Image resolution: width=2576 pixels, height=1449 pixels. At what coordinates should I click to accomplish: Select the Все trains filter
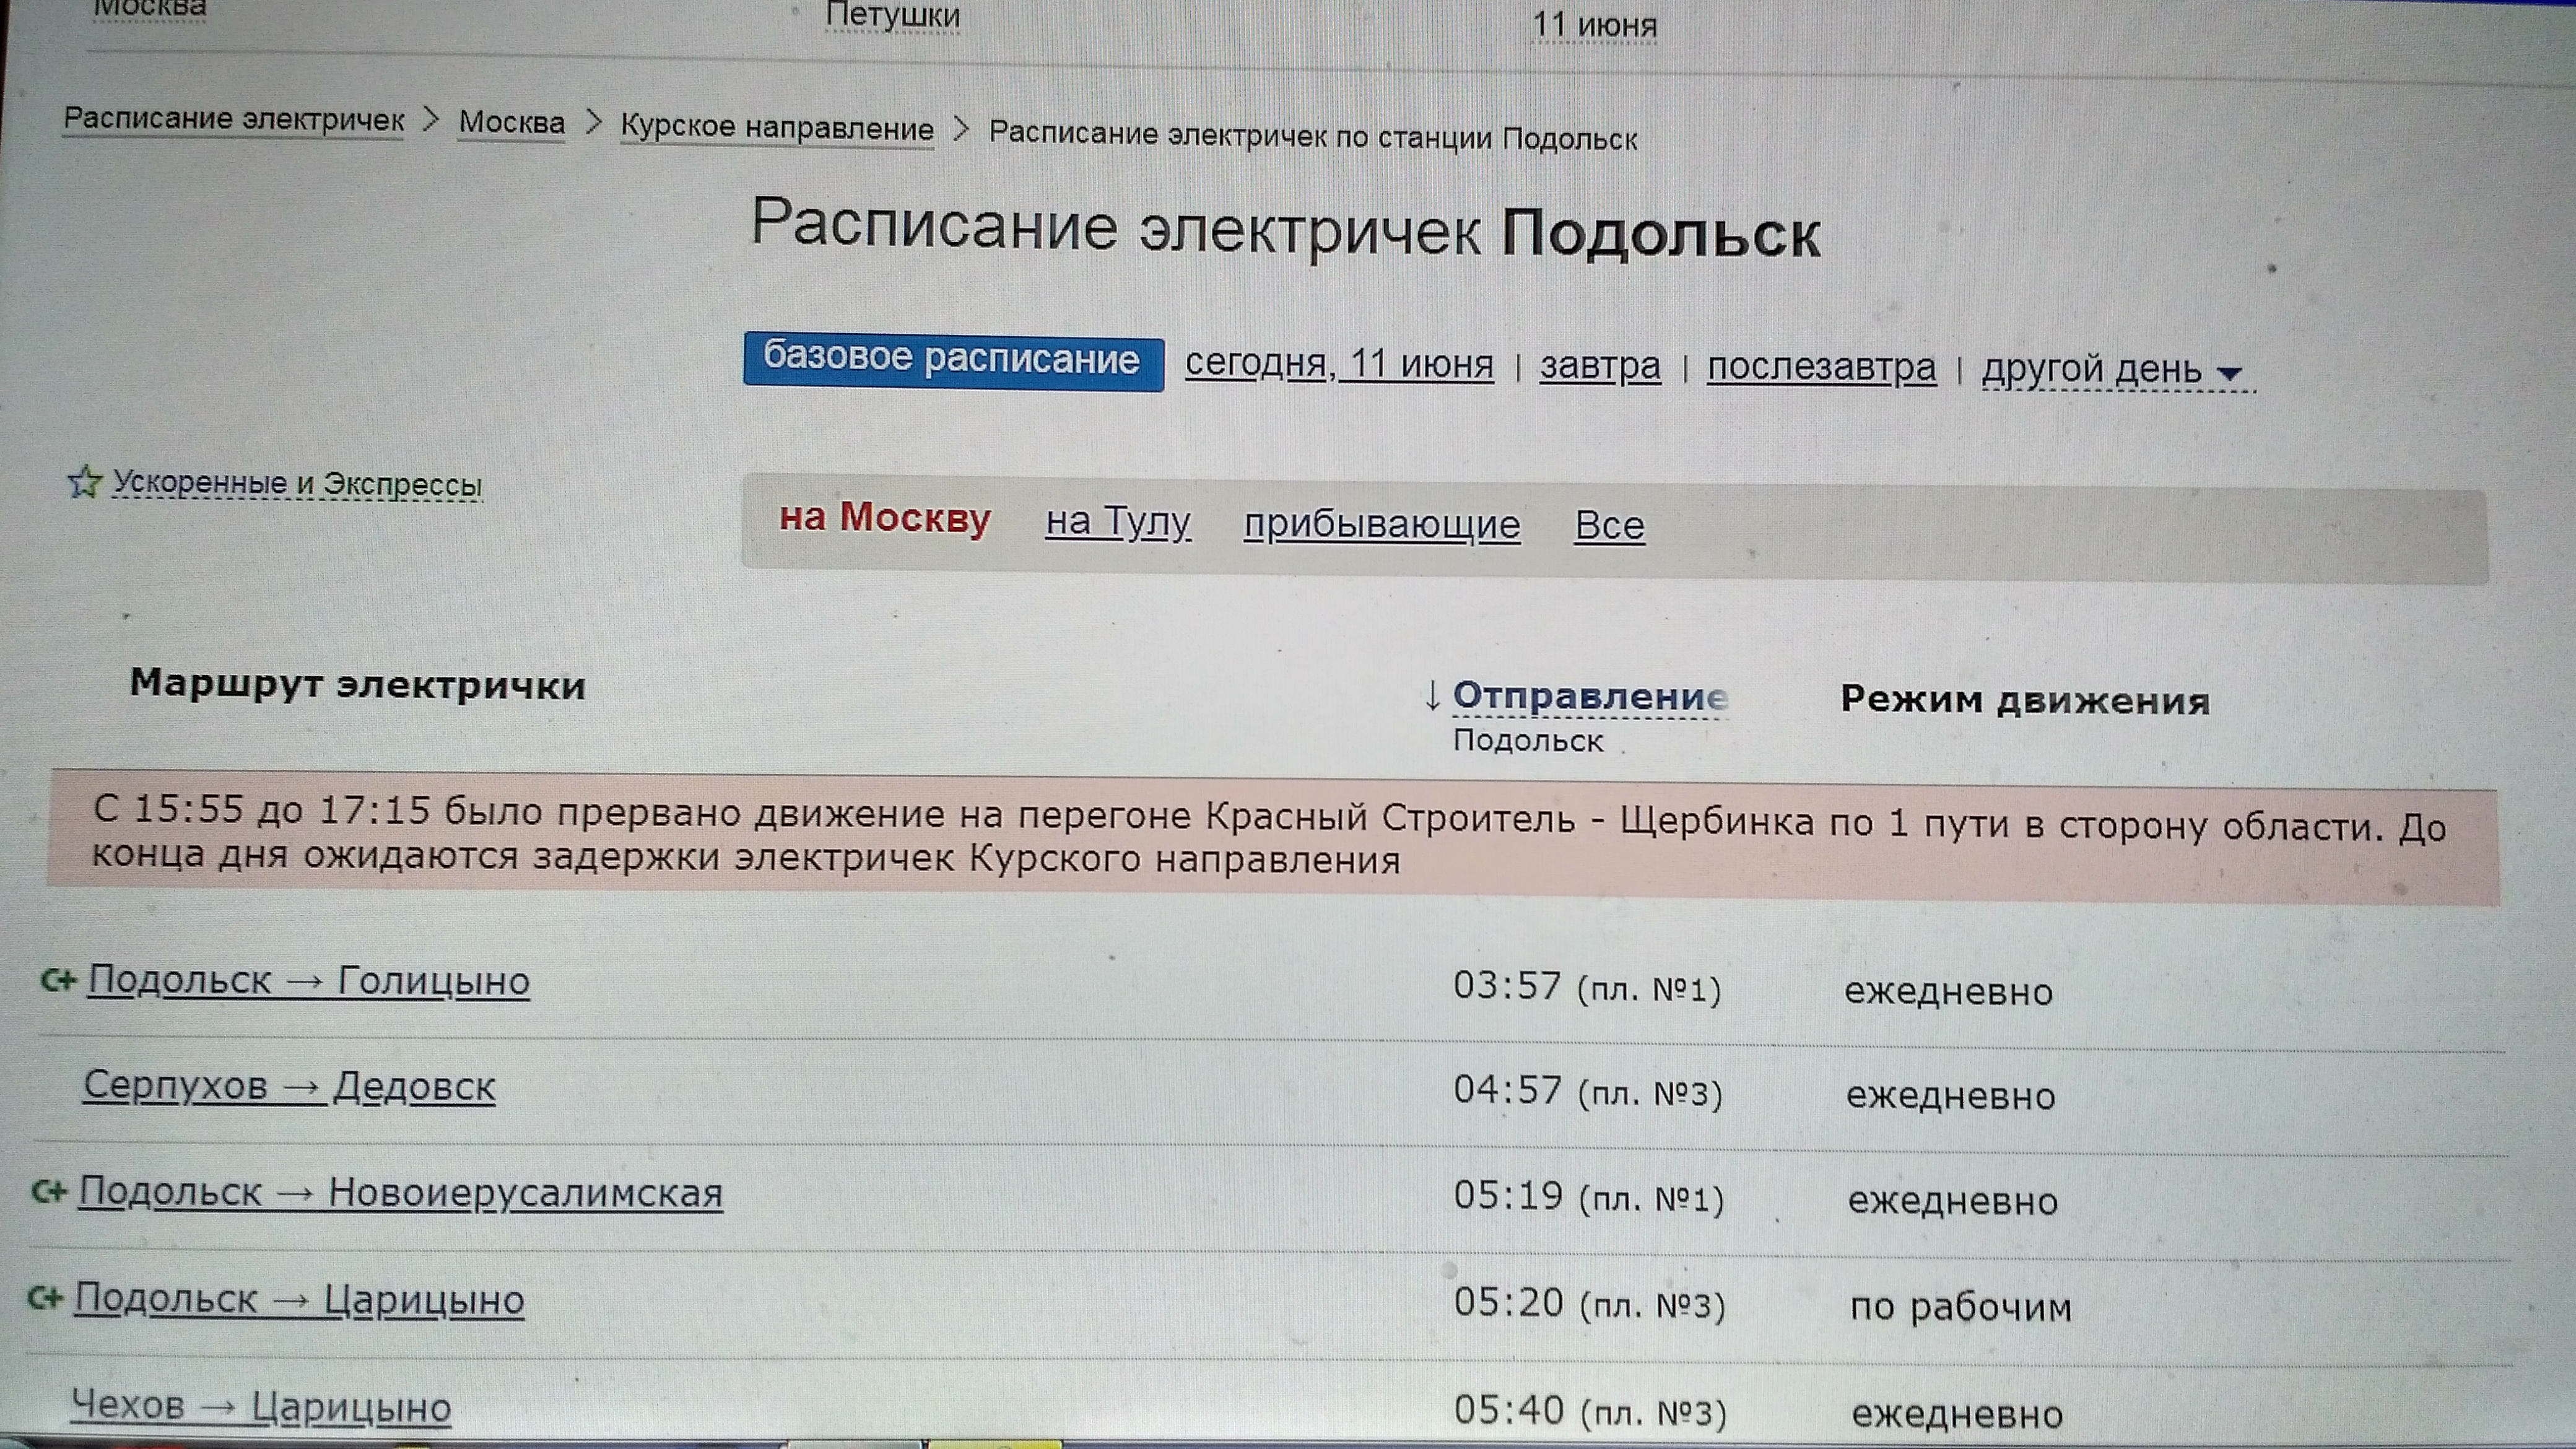tap(1609, 525)
